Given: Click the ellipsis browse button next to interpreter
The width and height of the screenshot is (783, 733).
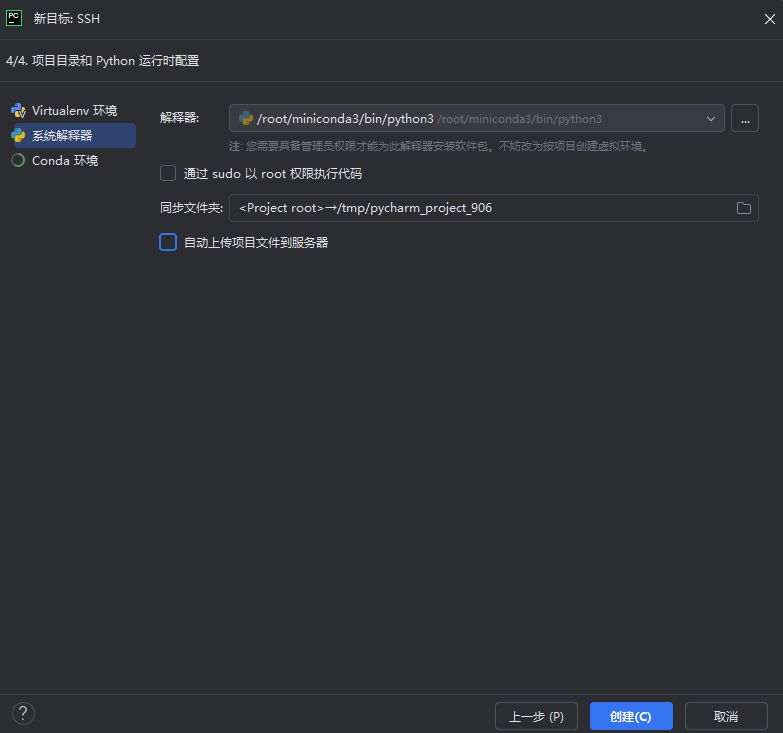Looking at the screenshot, I should click(745, 118).
